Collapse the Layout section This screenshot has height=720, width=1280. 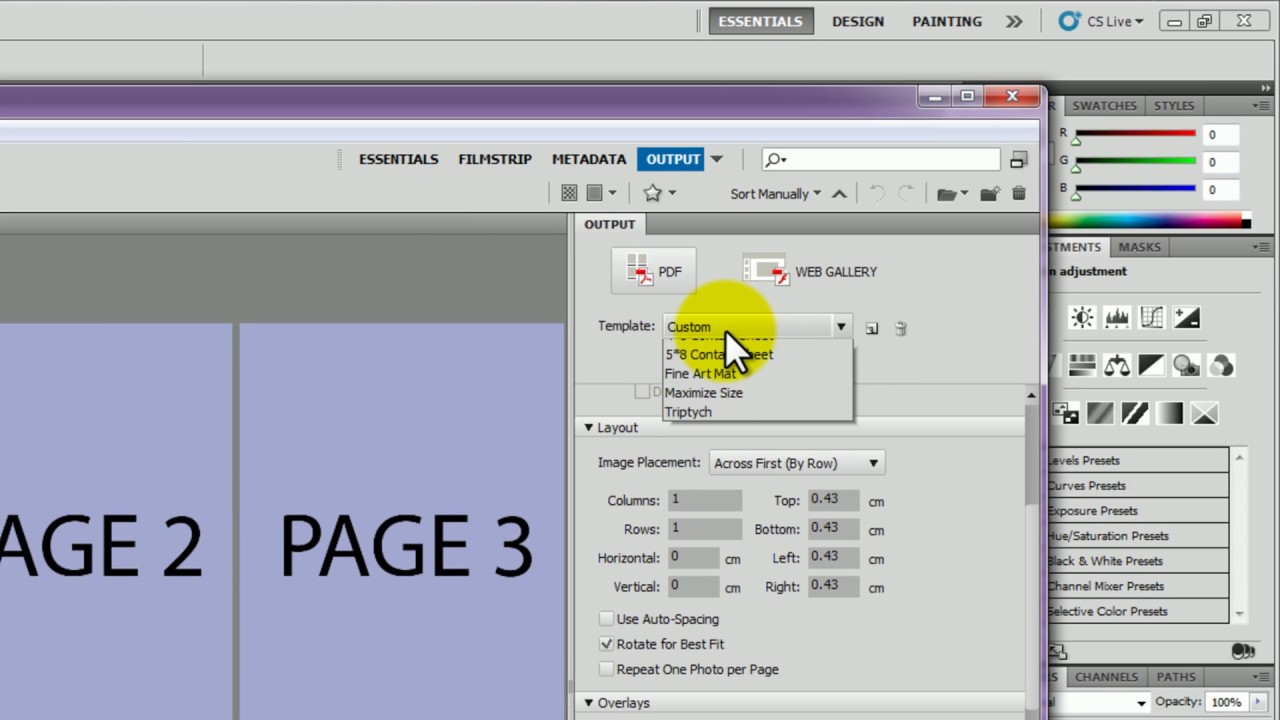point(589,427)
